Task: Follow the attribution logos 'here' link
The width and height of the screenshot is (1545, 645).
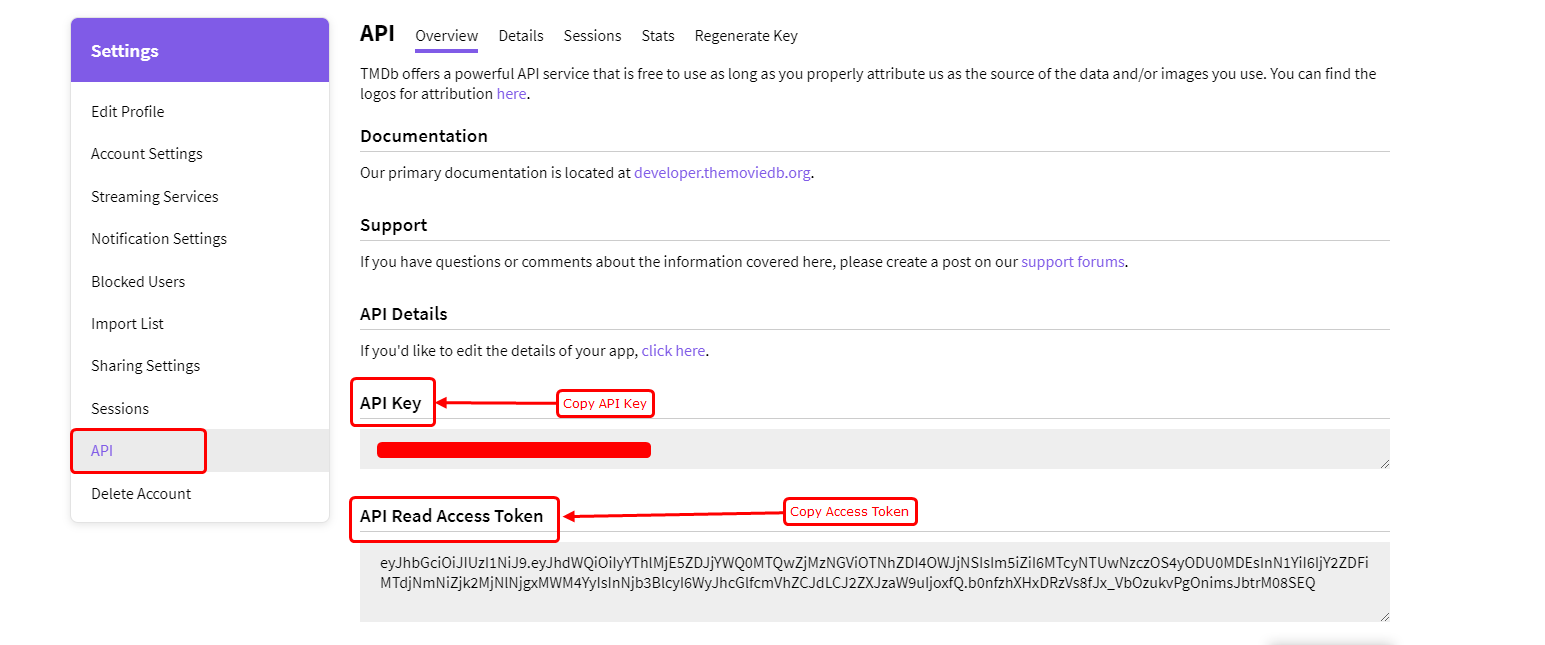Action: click(x=510, y=94)
